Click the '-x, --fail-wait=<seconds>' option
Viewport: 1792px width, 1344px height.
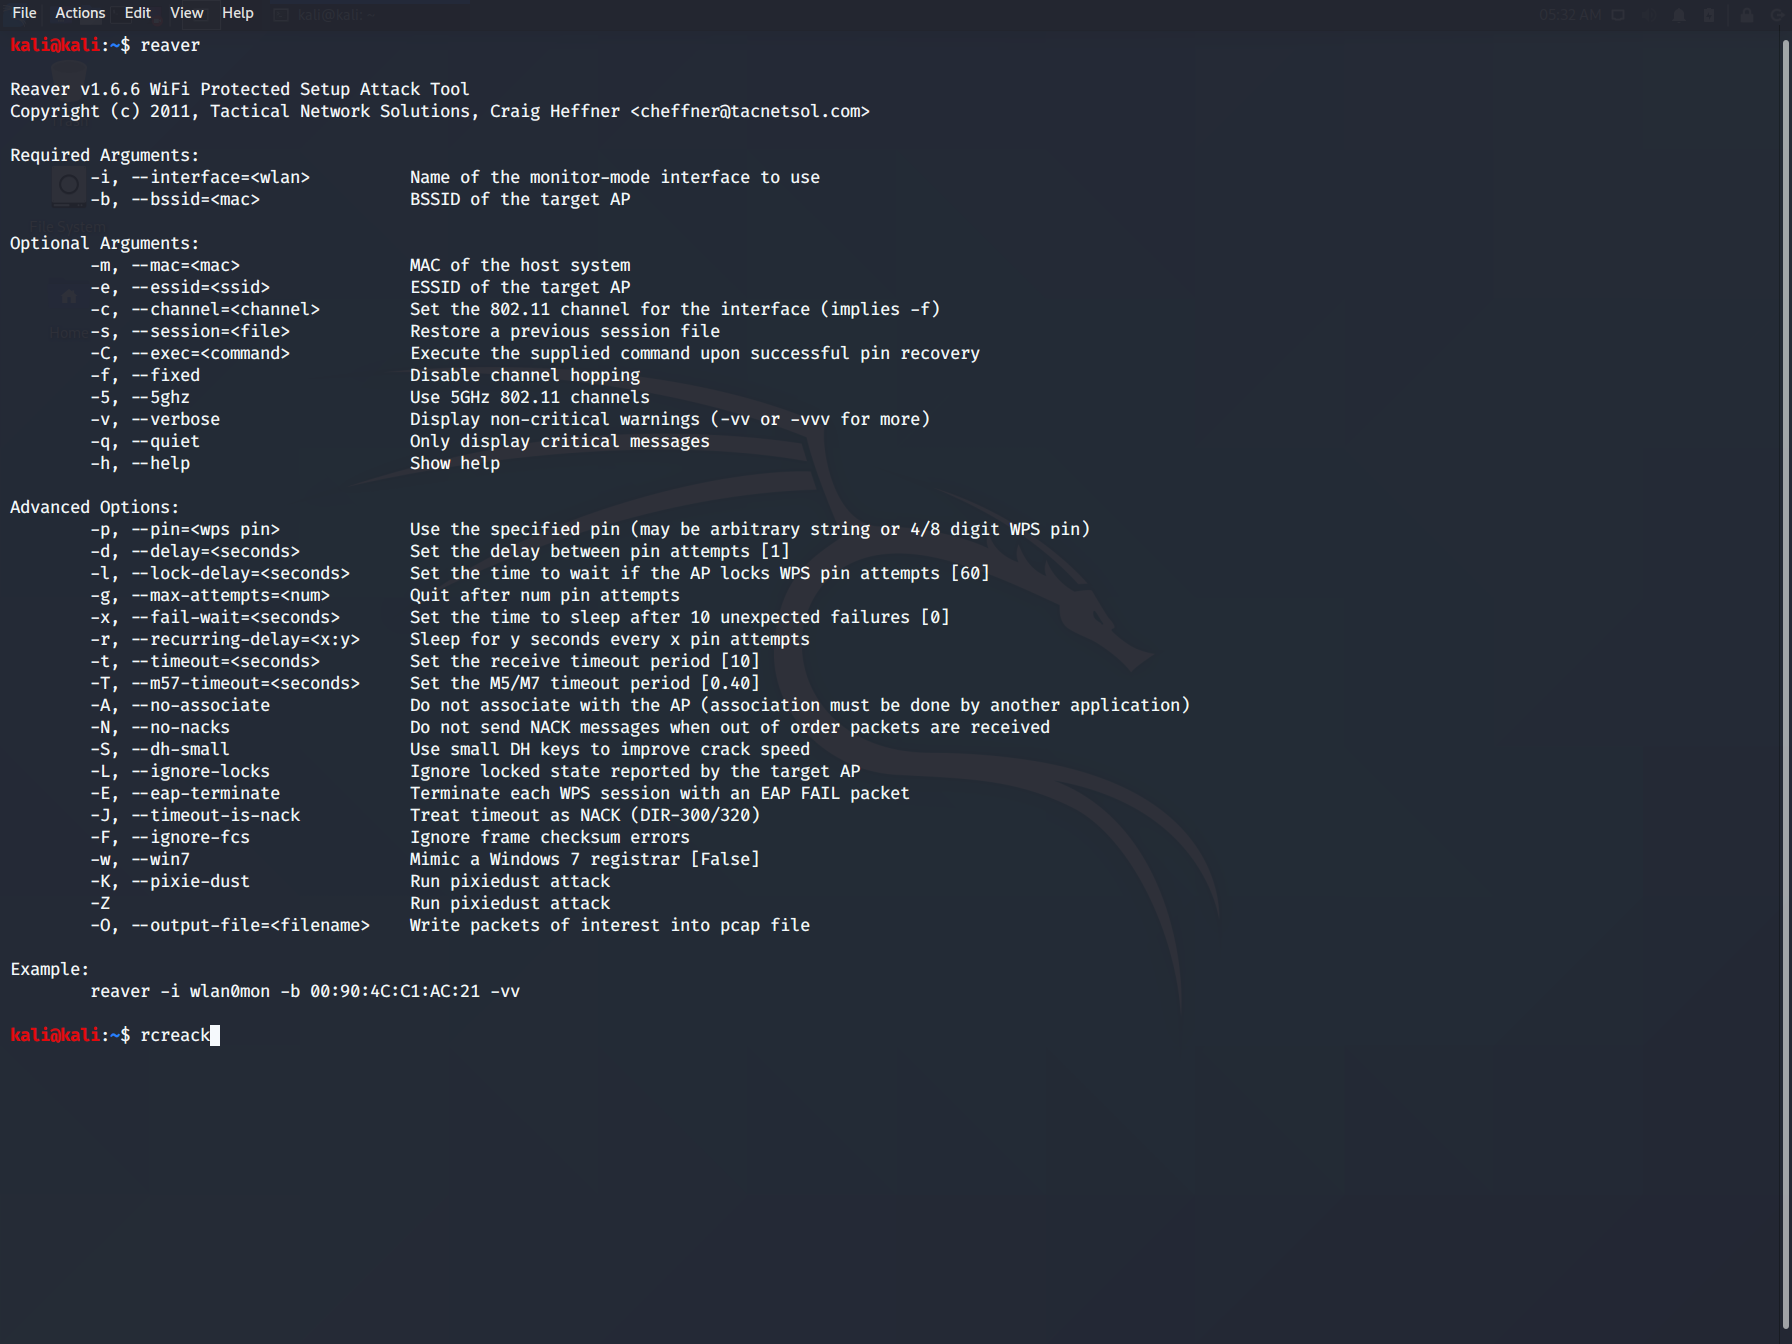215,617
